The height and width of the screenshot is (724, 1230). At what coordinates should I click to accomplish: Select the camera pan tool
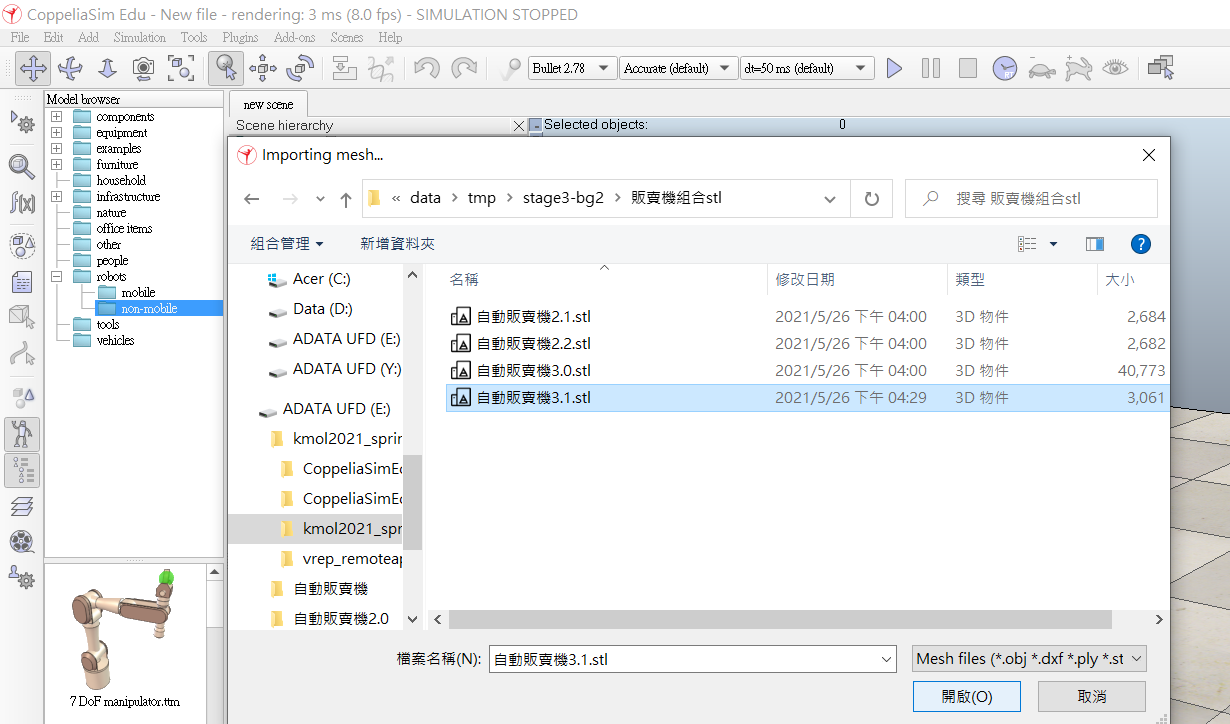click(33, 68)
